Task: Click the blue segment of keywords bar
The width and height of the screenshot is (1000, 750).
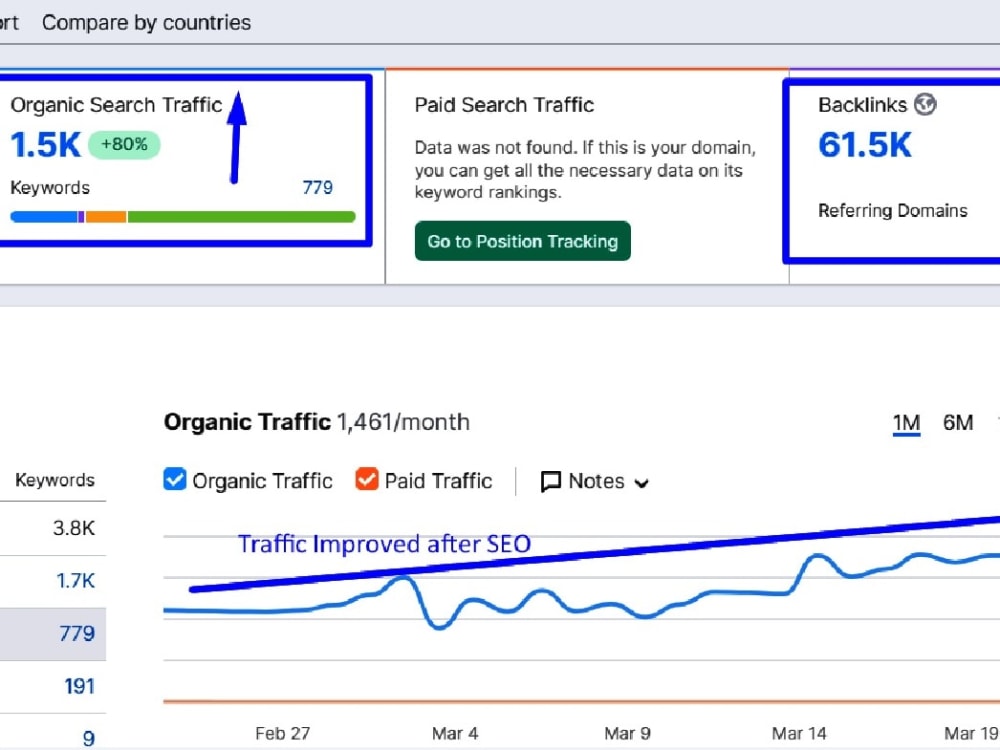Action: click(x=44, y=217)
